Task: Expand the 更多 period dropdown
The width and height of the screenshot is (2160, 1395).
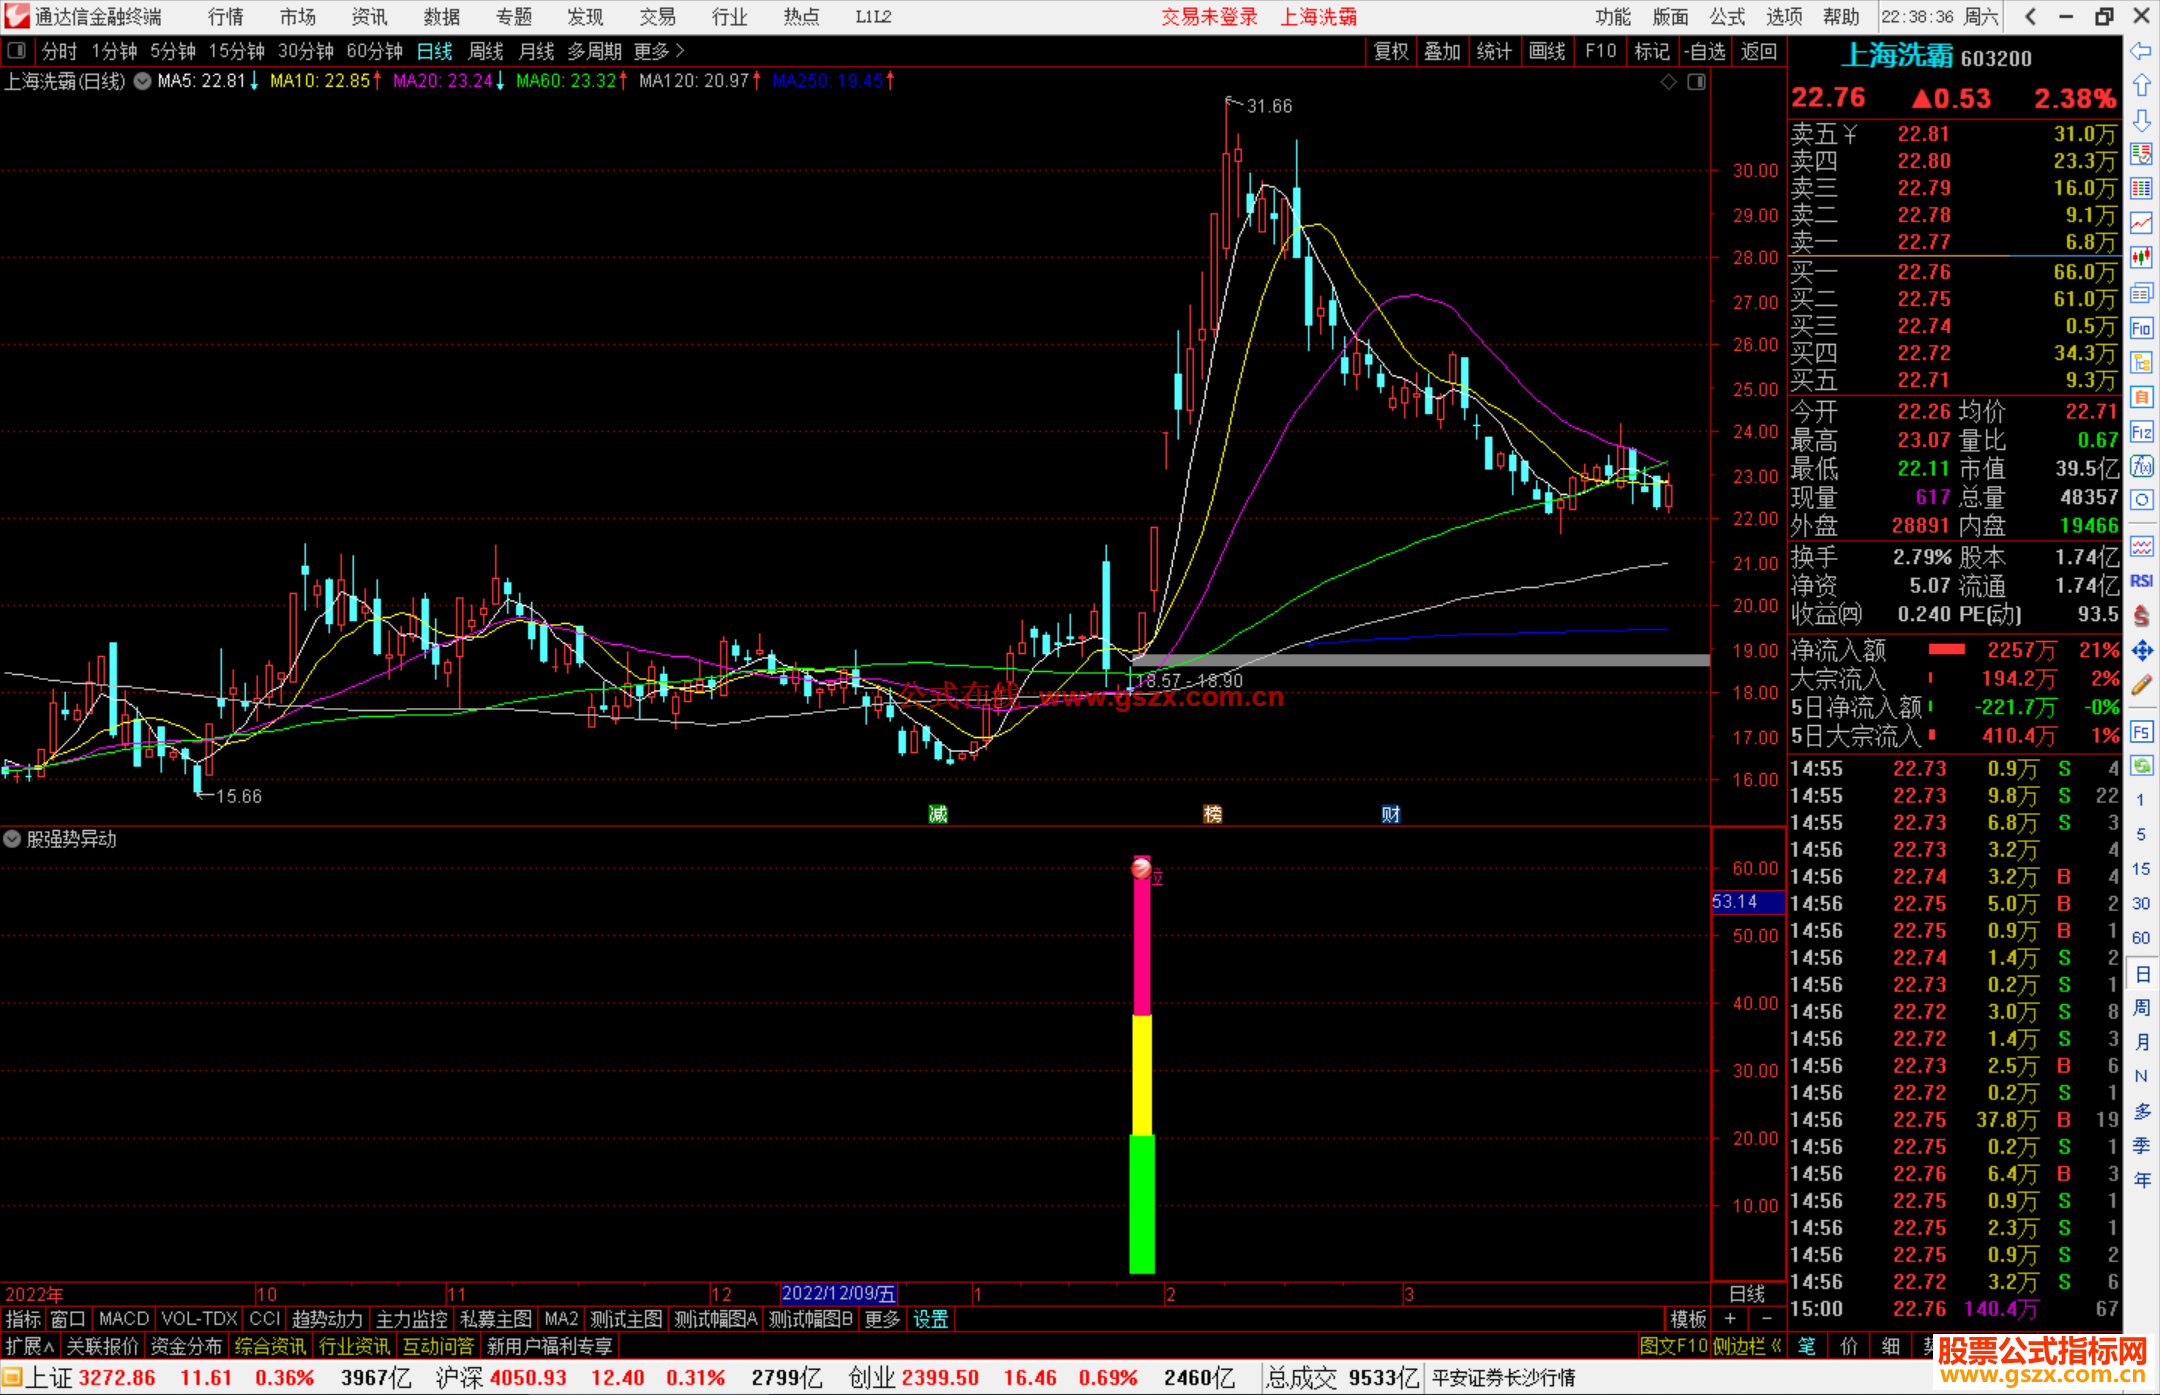Action: (658, 51)
